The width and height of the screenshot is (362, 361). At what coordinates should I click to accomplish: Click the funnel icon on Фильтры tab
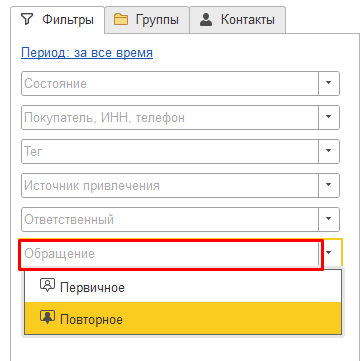point(27,20)
